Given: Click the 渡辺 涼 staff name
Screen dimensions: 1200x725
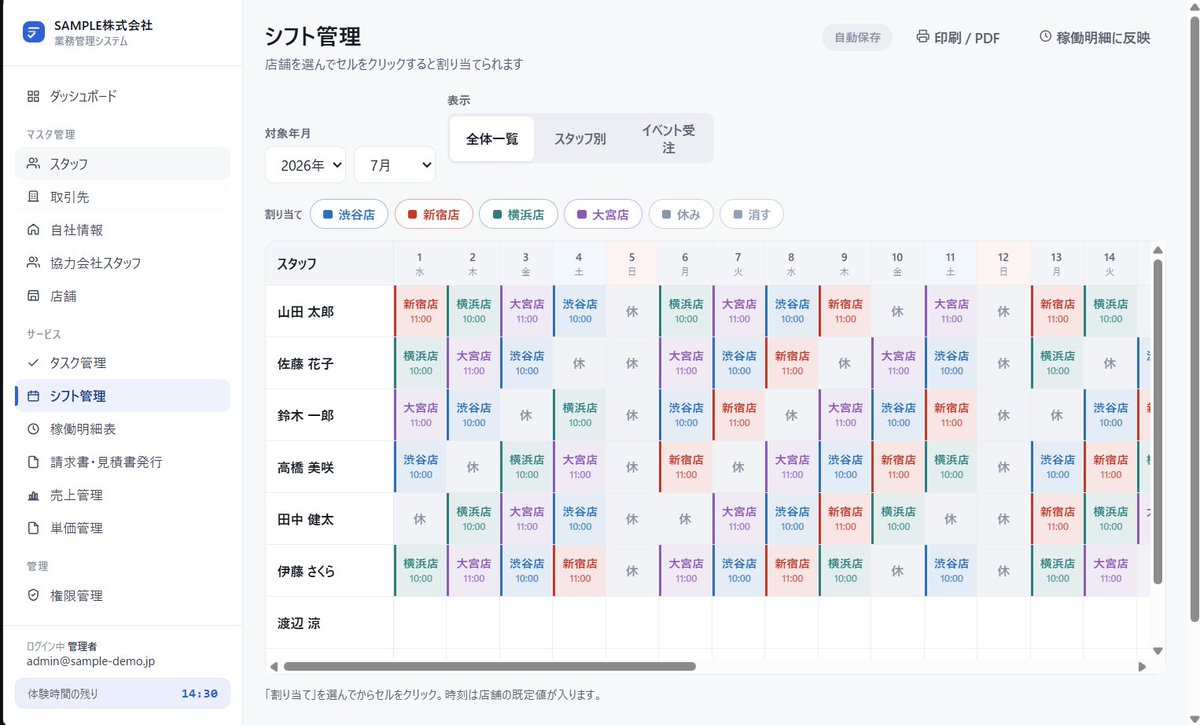Looking at the screenshot, I should pyautogui.click(x=299, y=623).
